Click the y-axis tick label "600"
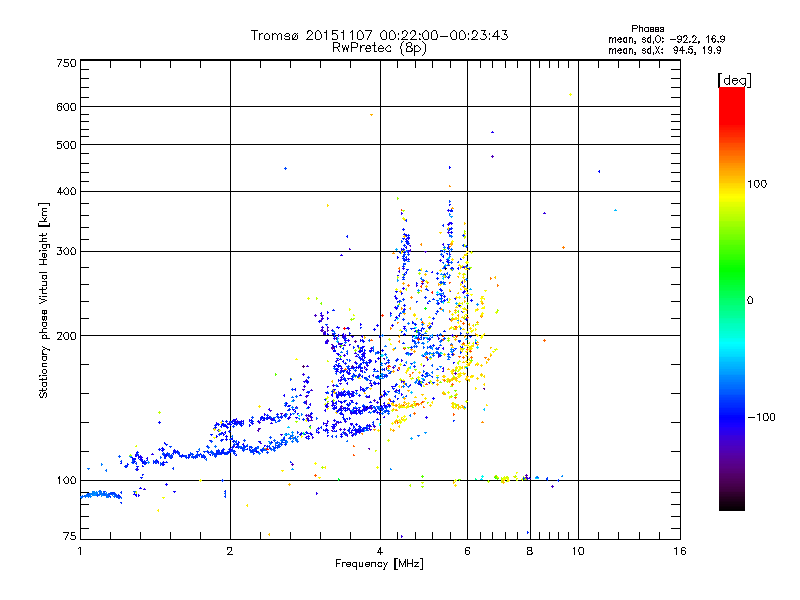This screenshot has width=800, height=600. click(66, 107)
